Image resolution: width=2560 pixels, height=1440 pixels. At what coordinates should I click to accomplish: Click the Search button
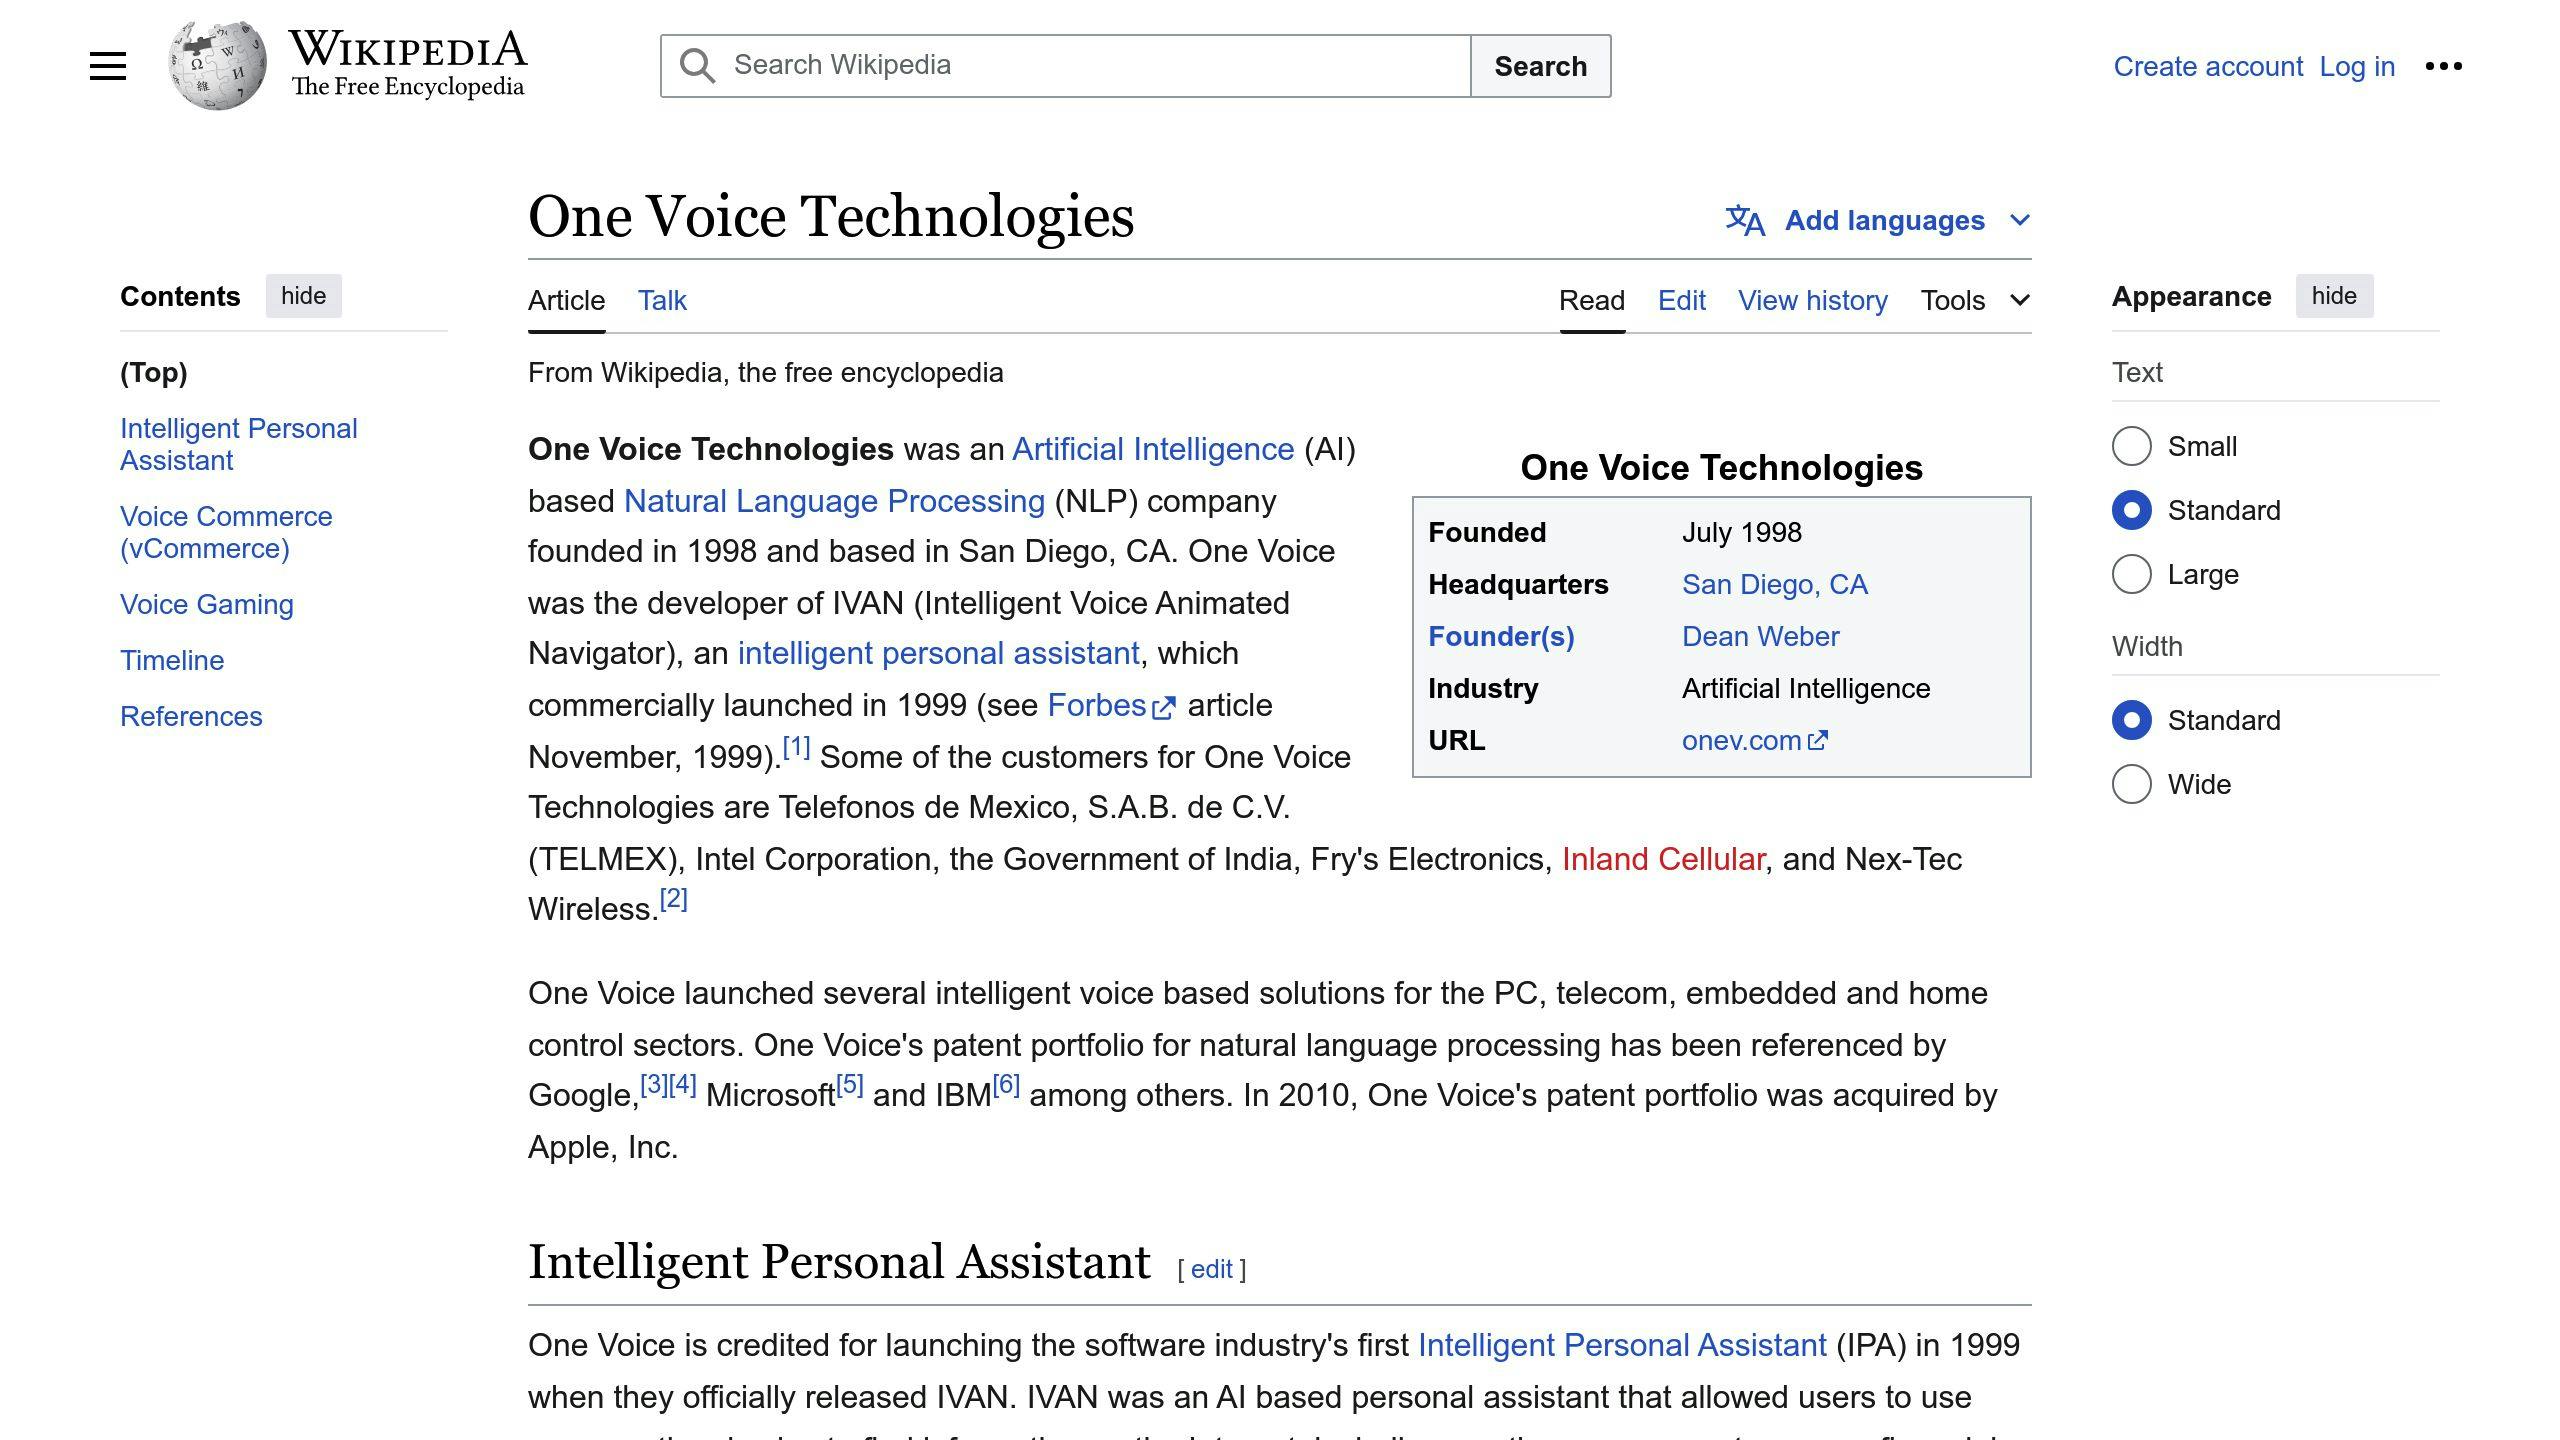[x=1540, y=66]
